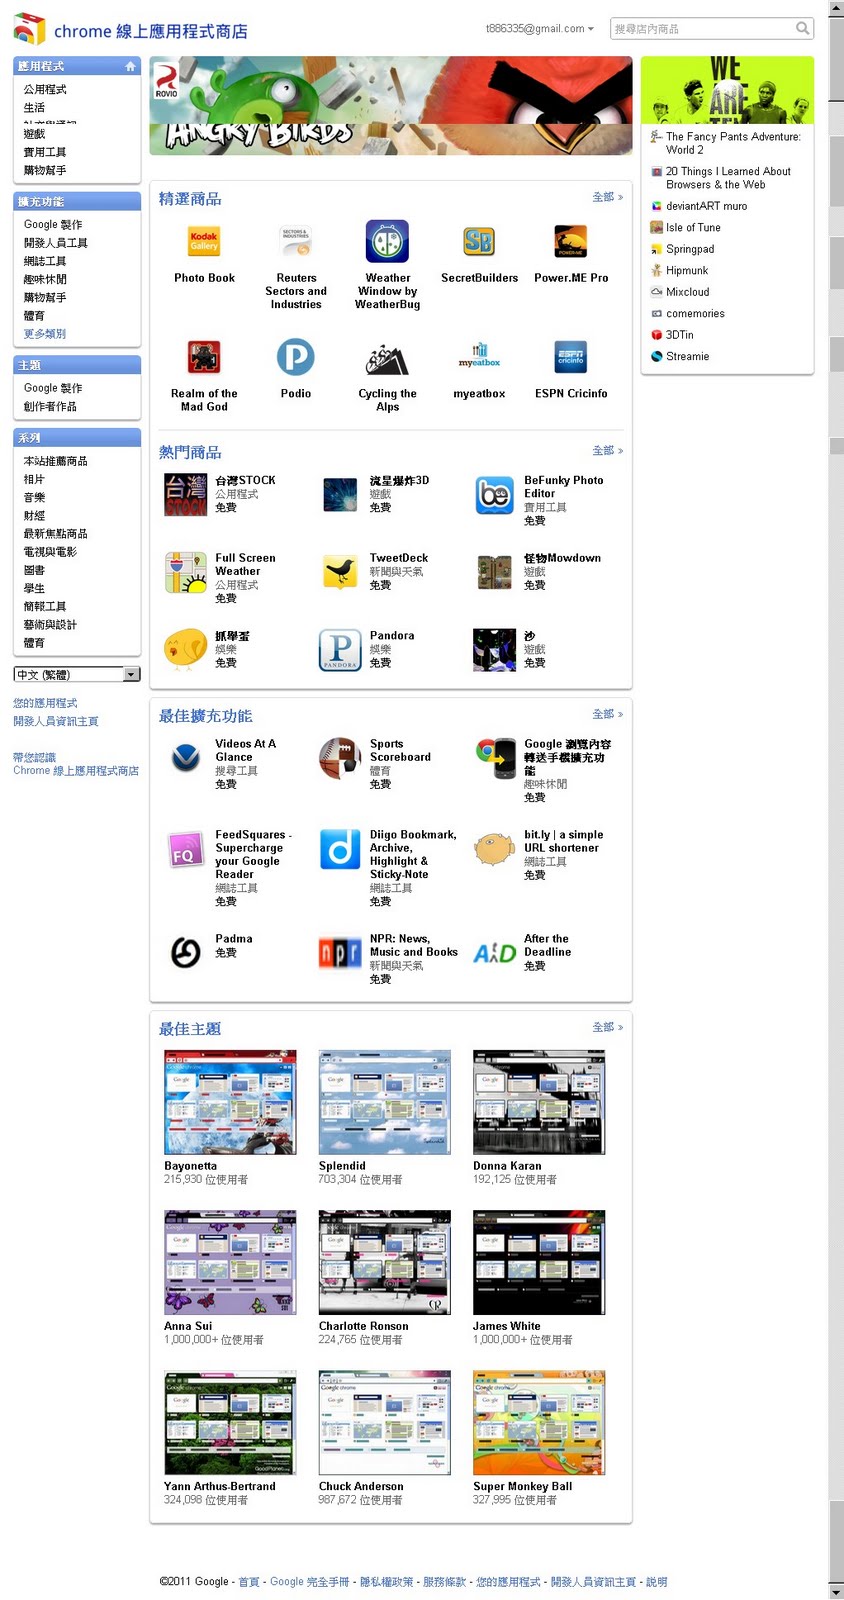Click the Diigo Bookmark extension icon
This screenshot has height=1600, width=844.
pos(340,849)
